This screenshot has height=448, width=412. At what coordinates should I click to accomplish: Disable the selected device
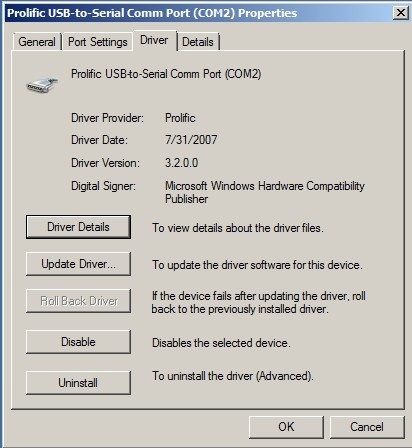pos(78,342)
